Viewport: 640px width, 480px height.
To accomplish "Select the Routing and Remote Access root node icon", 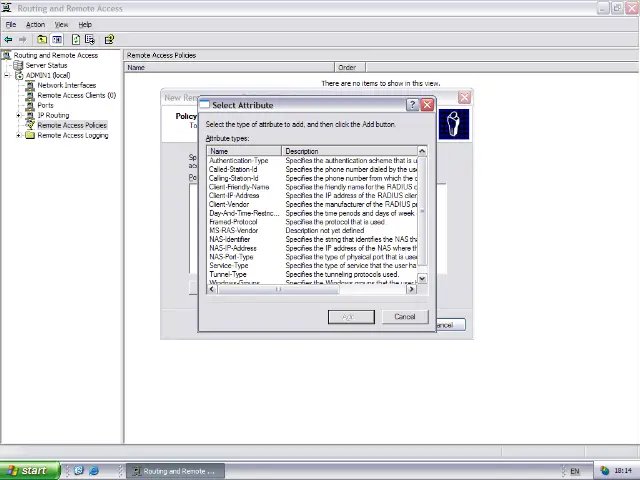I will pos(7,55).
